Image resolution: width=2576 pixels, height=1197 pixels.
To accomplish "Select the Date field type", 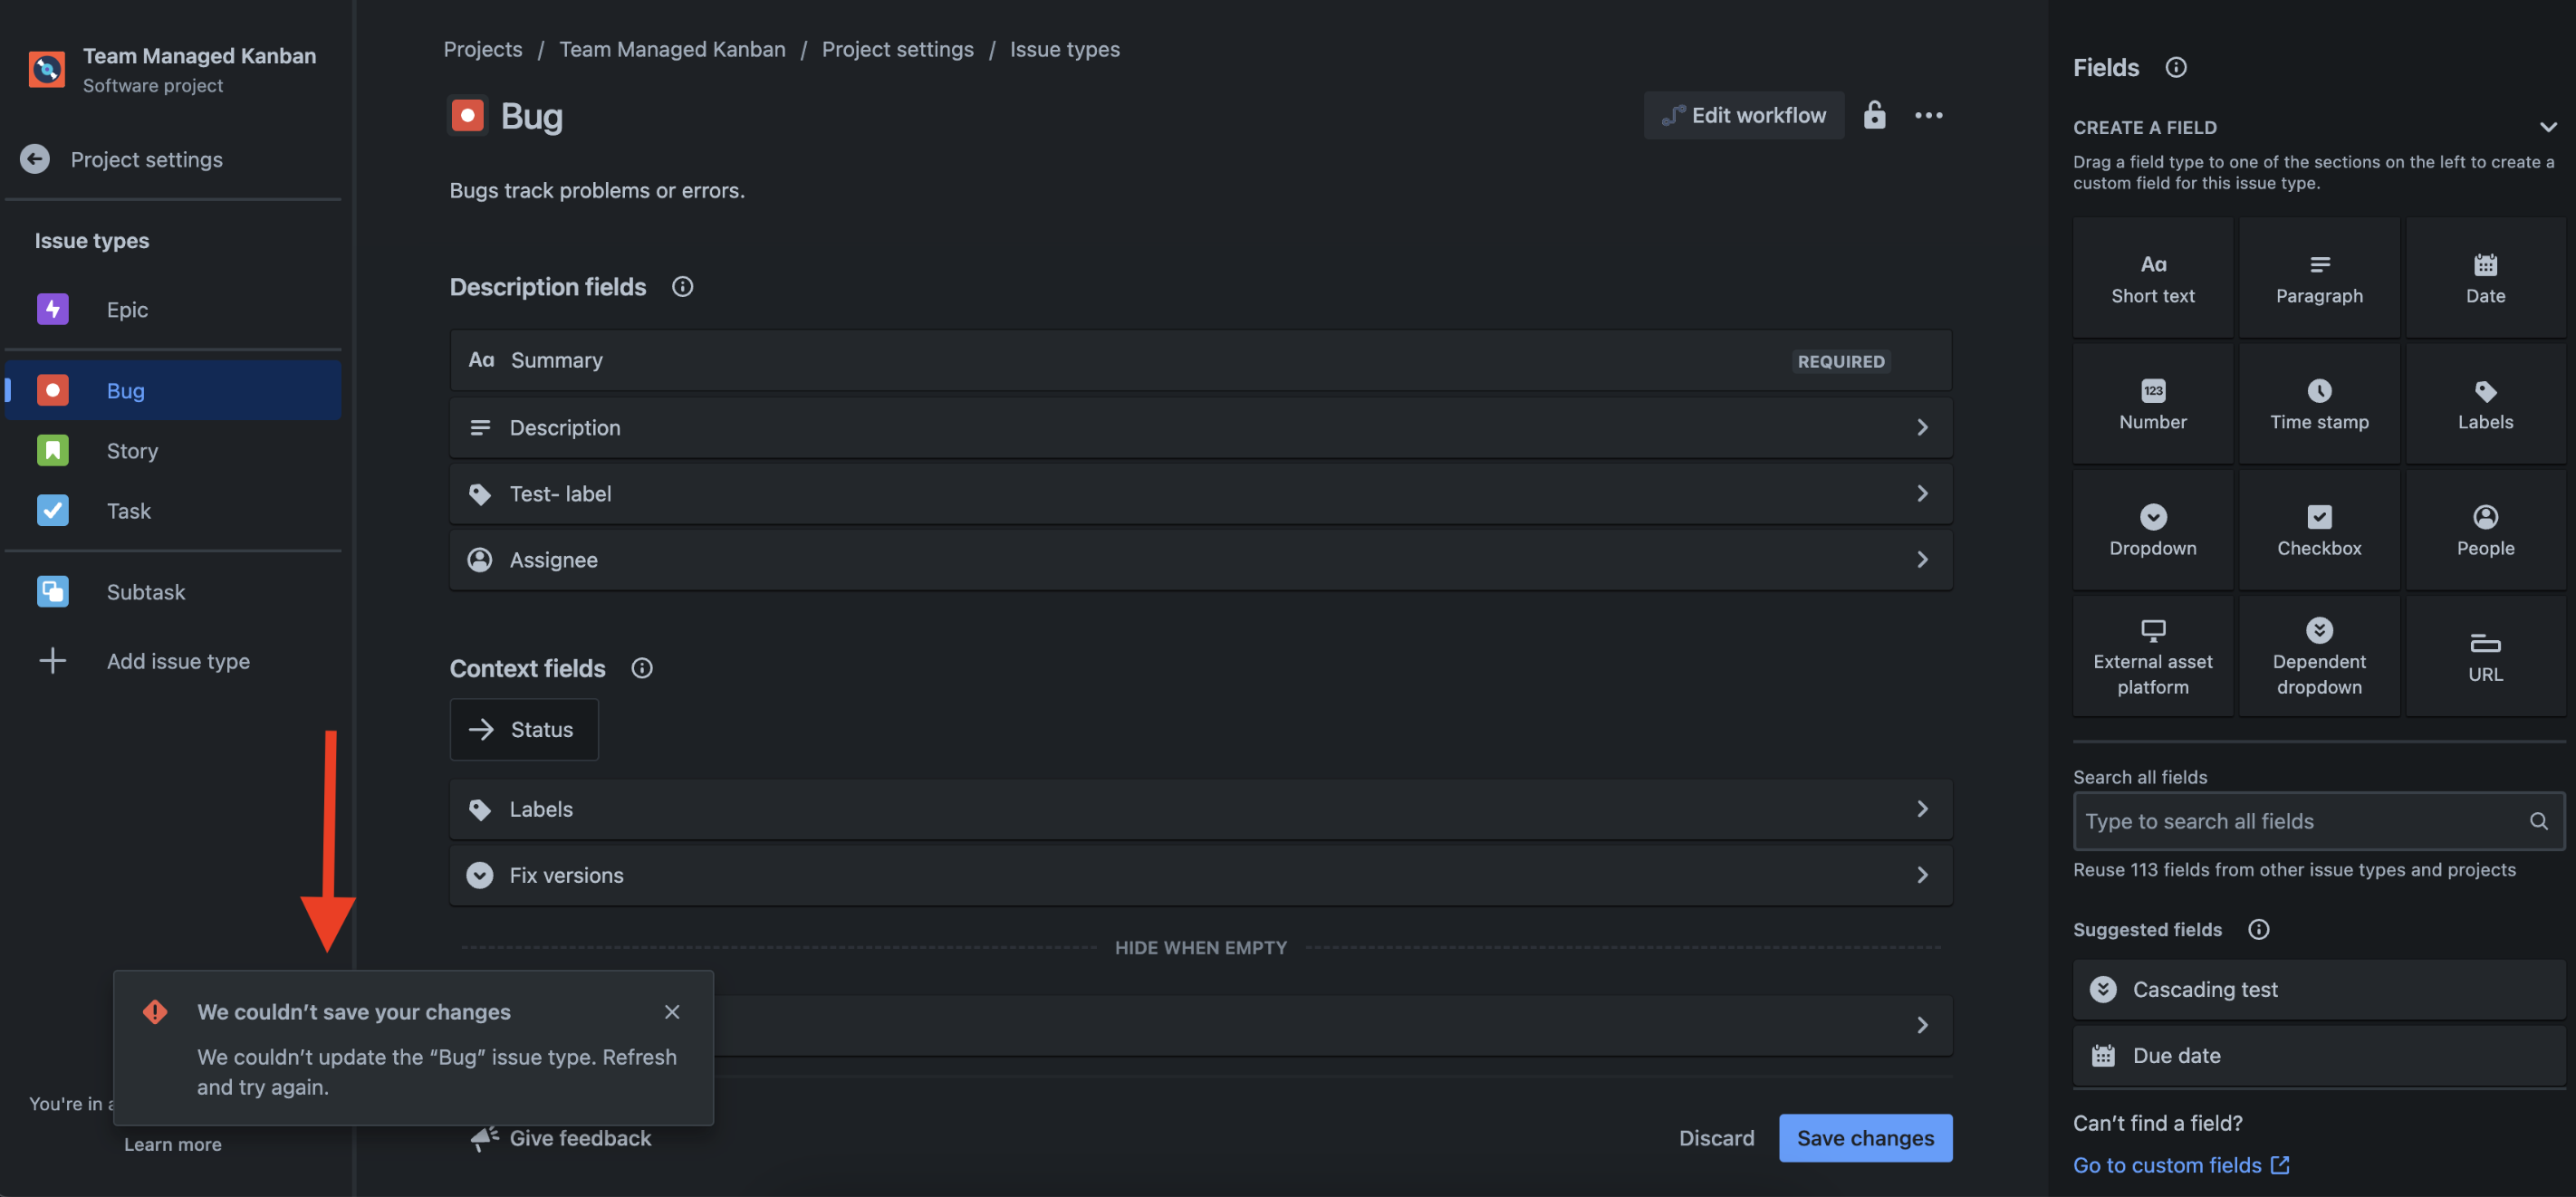I will pos(2485,278).
